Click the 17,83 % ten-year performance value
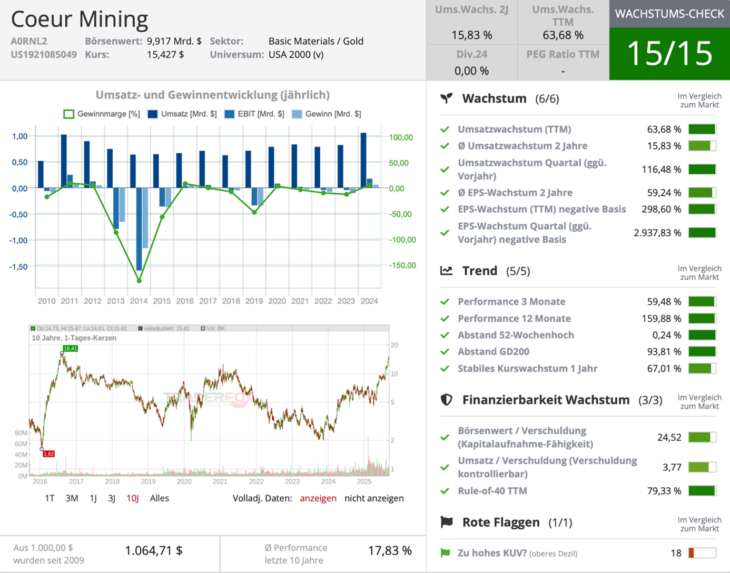Screen dimensions: 730x573 coord(390,551)
